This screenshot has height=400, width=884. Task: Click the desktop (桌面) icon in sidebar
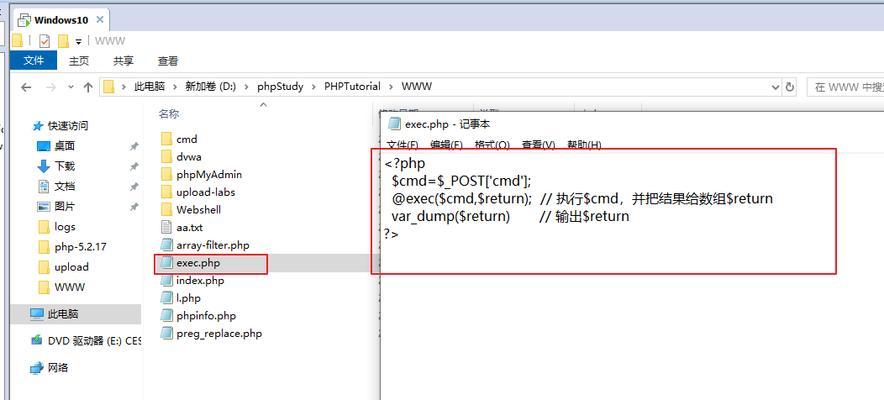43,146
